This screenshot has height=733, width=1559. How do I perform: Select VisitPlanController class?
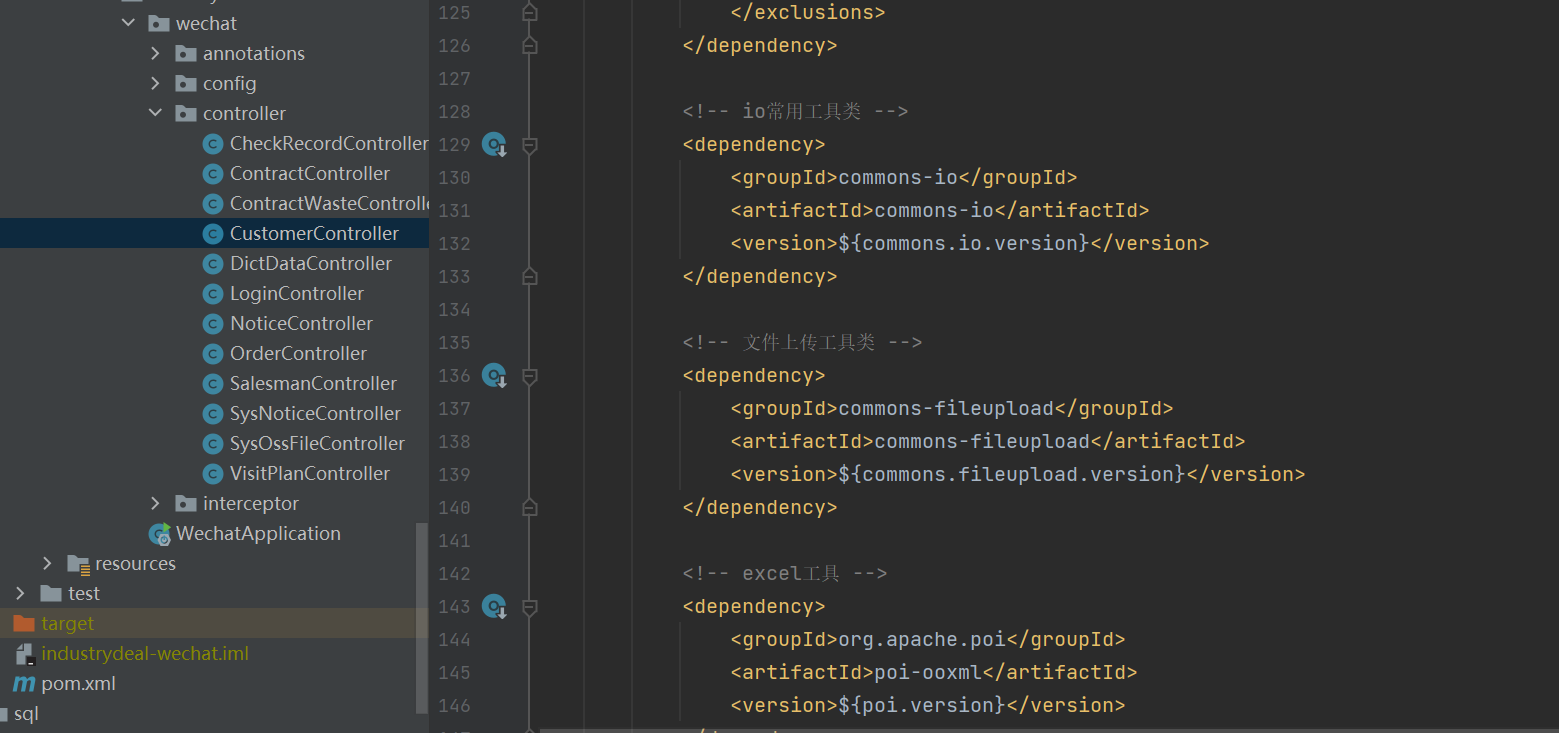pos(310,473)
